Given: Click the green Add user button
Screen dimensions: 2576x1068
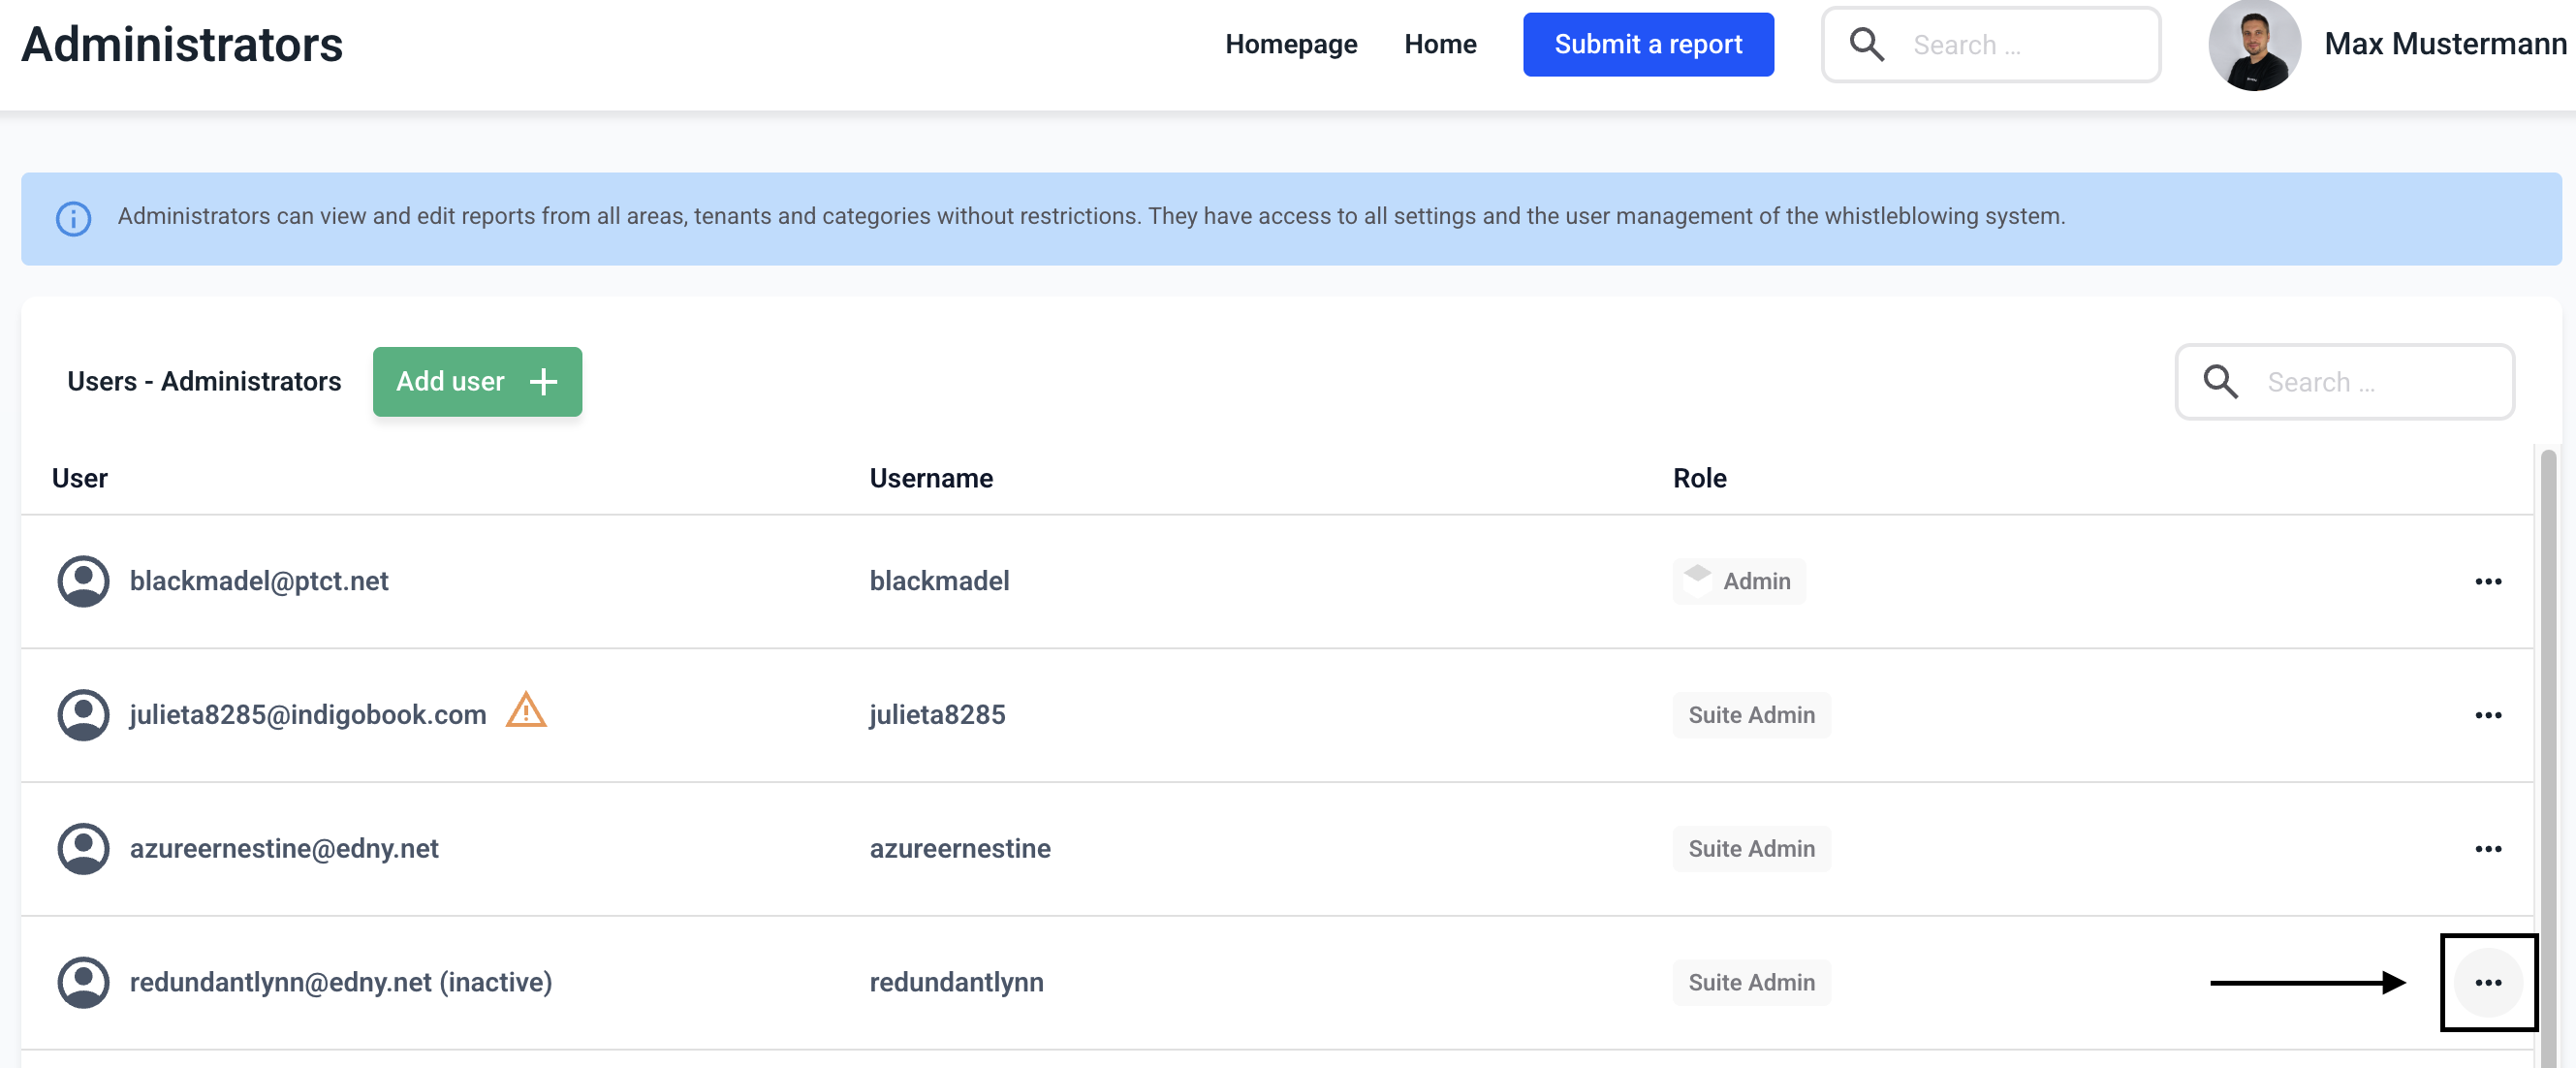Looking at the screenshot, I should tap(477, 382).
